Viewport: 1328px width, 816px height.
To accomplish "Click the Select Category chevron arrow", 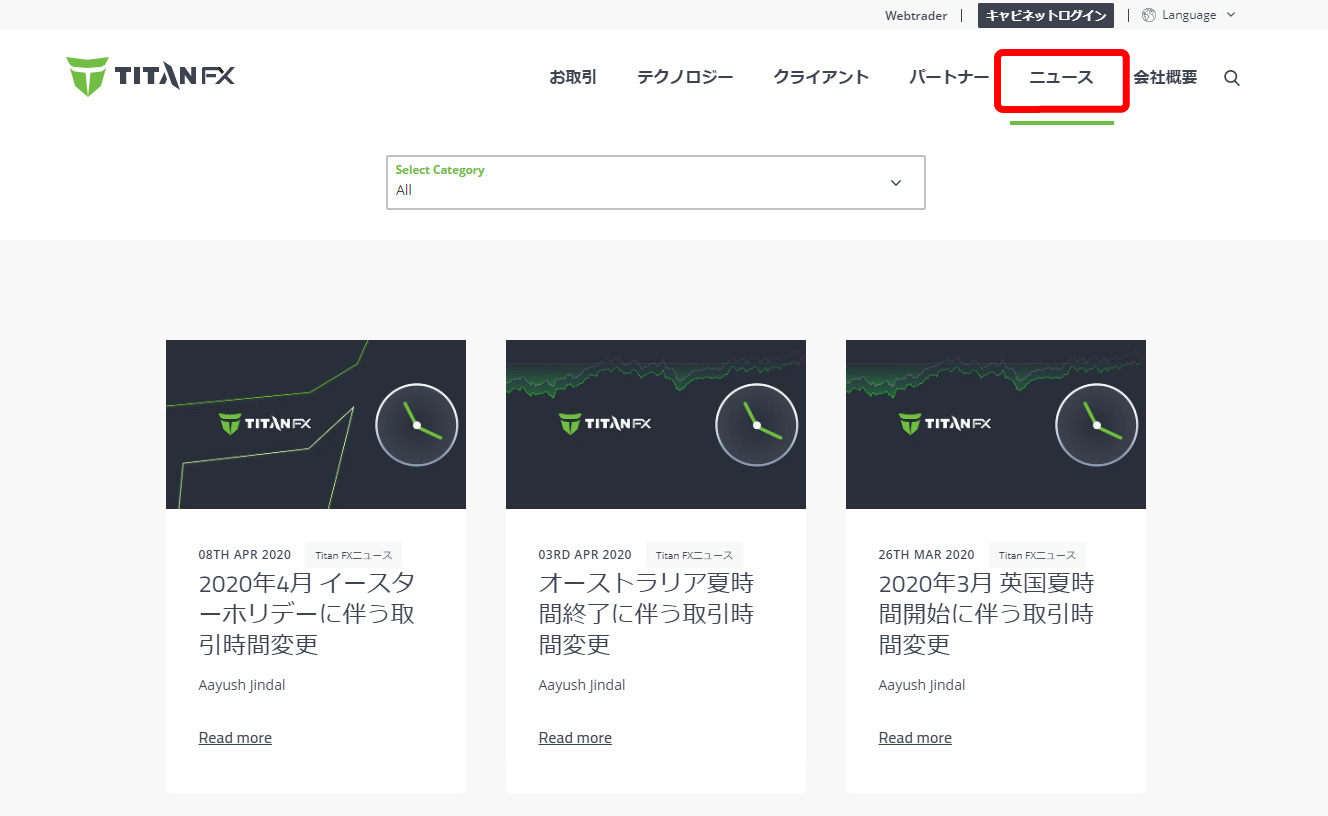I will tap(896, 182).
